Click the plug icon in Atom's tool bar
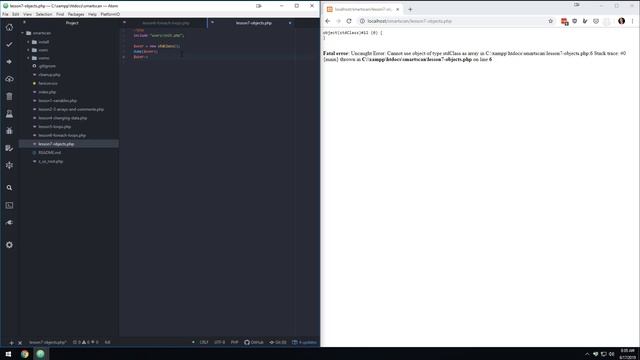640x360 pixels. click(x=9, y=222)
